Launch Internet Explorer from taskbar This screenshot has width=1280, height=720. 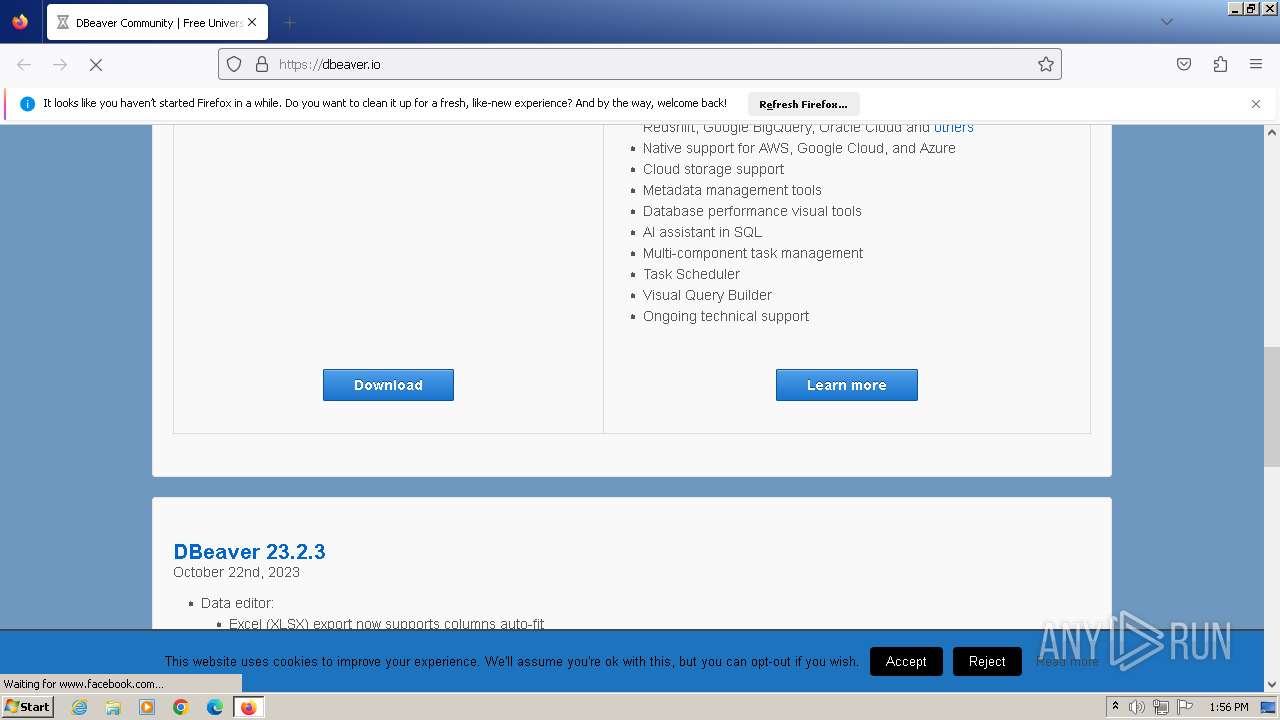coord(79,707)
